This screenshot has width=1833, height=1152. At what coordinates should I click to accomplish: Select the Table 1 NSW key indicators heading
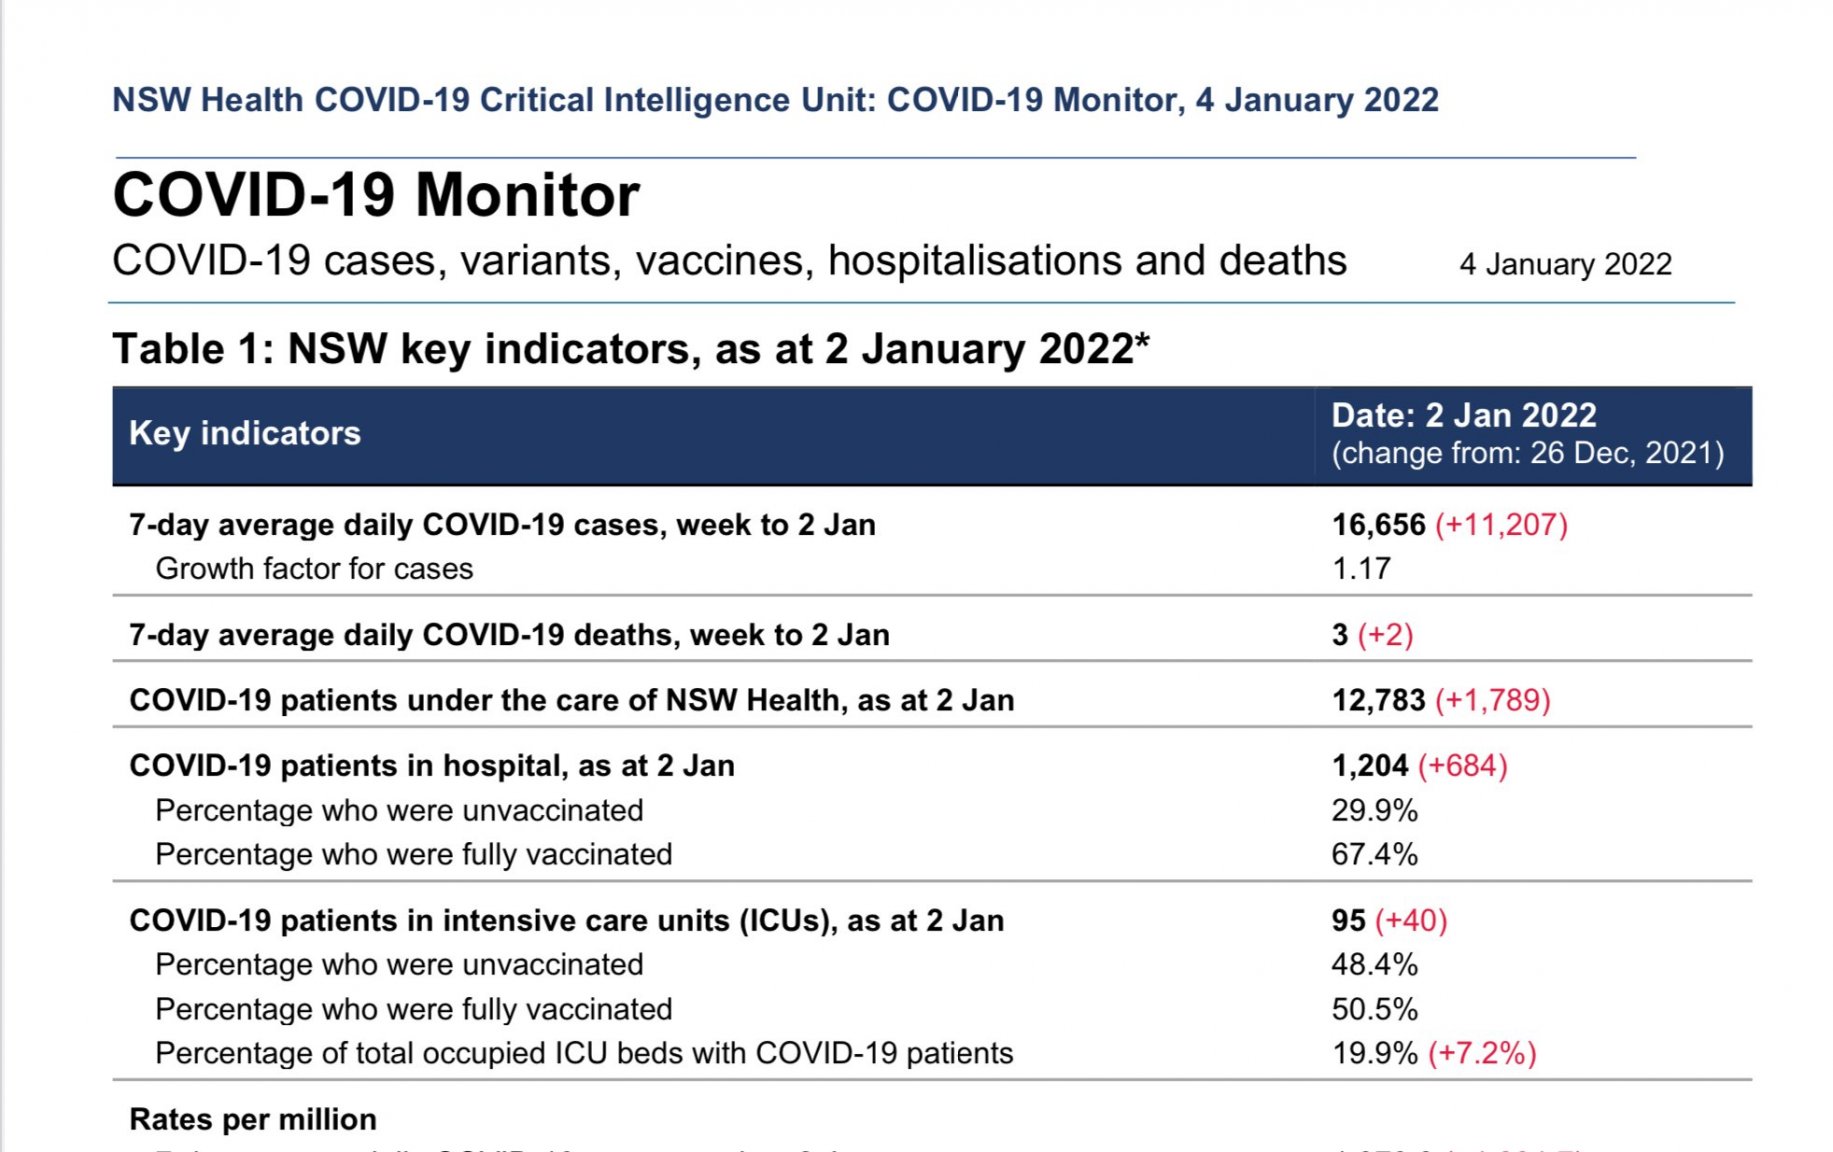[631, 349]
